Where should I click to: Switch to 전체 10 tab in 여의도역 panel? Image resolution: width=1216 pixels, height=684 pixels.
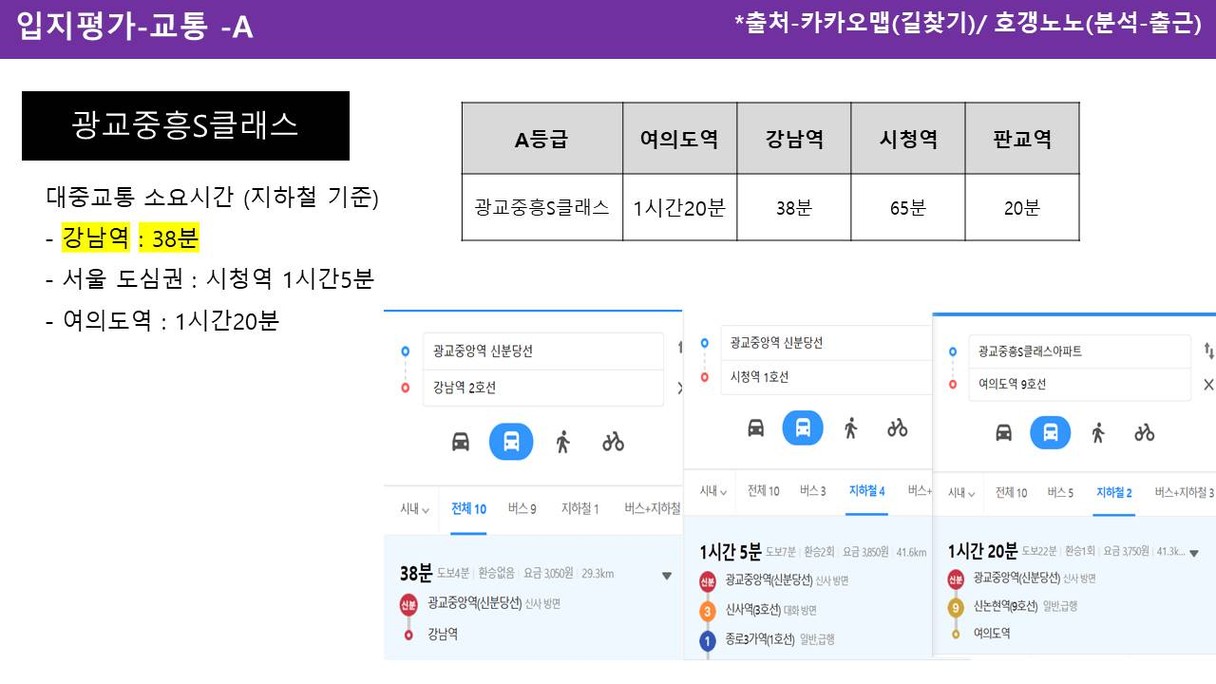pos(1012,493)
